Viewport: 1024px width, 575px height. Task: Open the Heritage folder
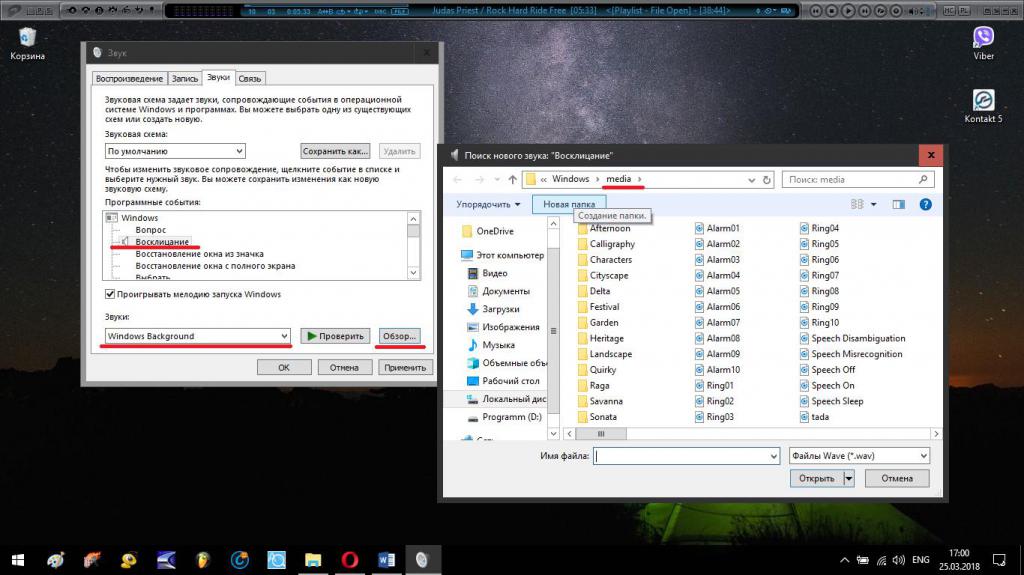click(x=601, y=338)
